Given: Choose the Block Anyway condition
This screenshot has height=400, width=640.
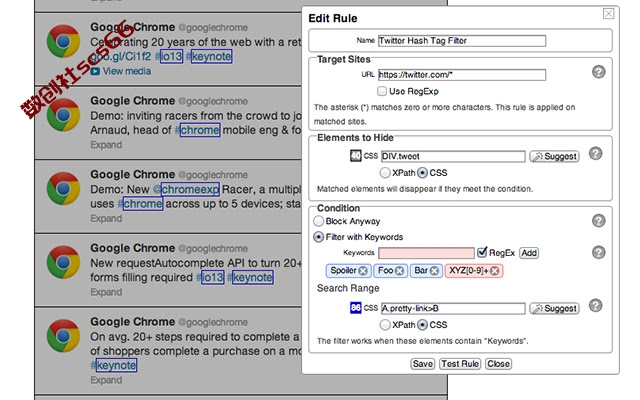Looking at the screenshot, I should pos(318,221).
